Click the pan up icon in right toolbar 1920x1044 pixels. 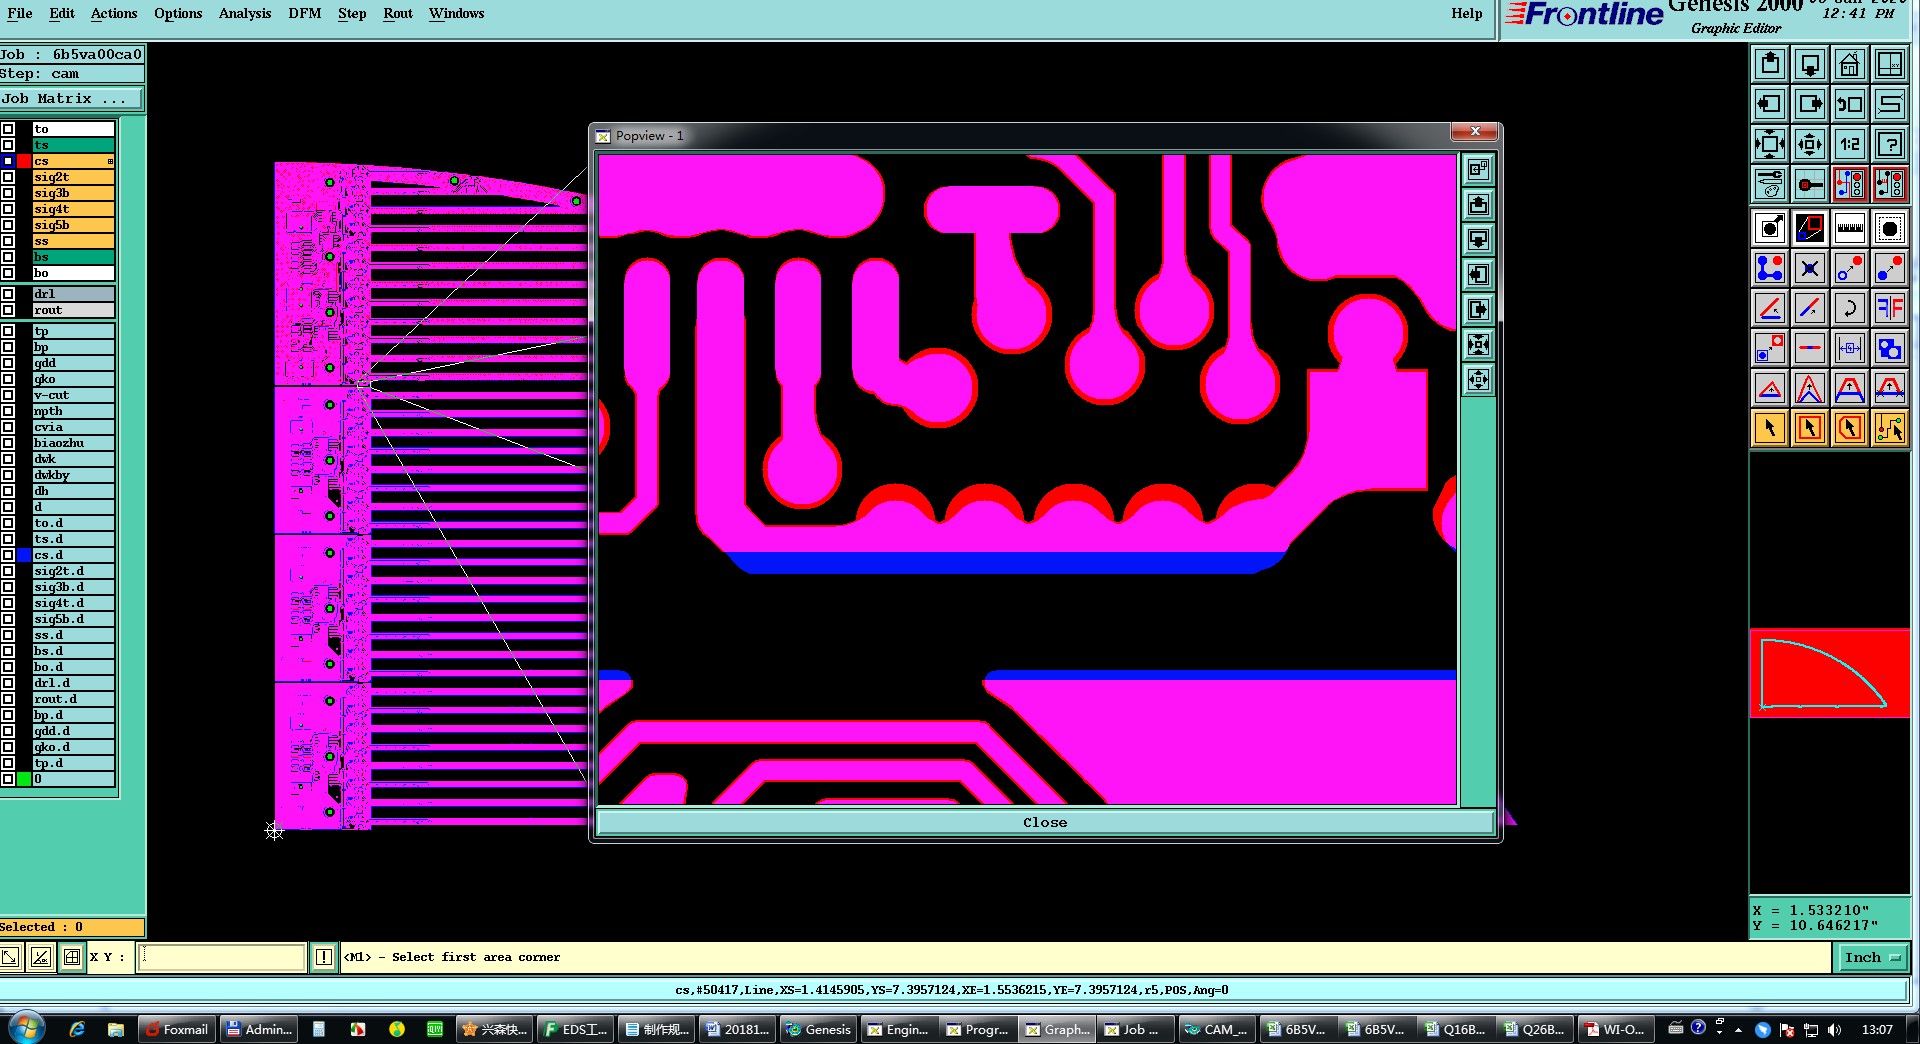[x=1770, y=65]
